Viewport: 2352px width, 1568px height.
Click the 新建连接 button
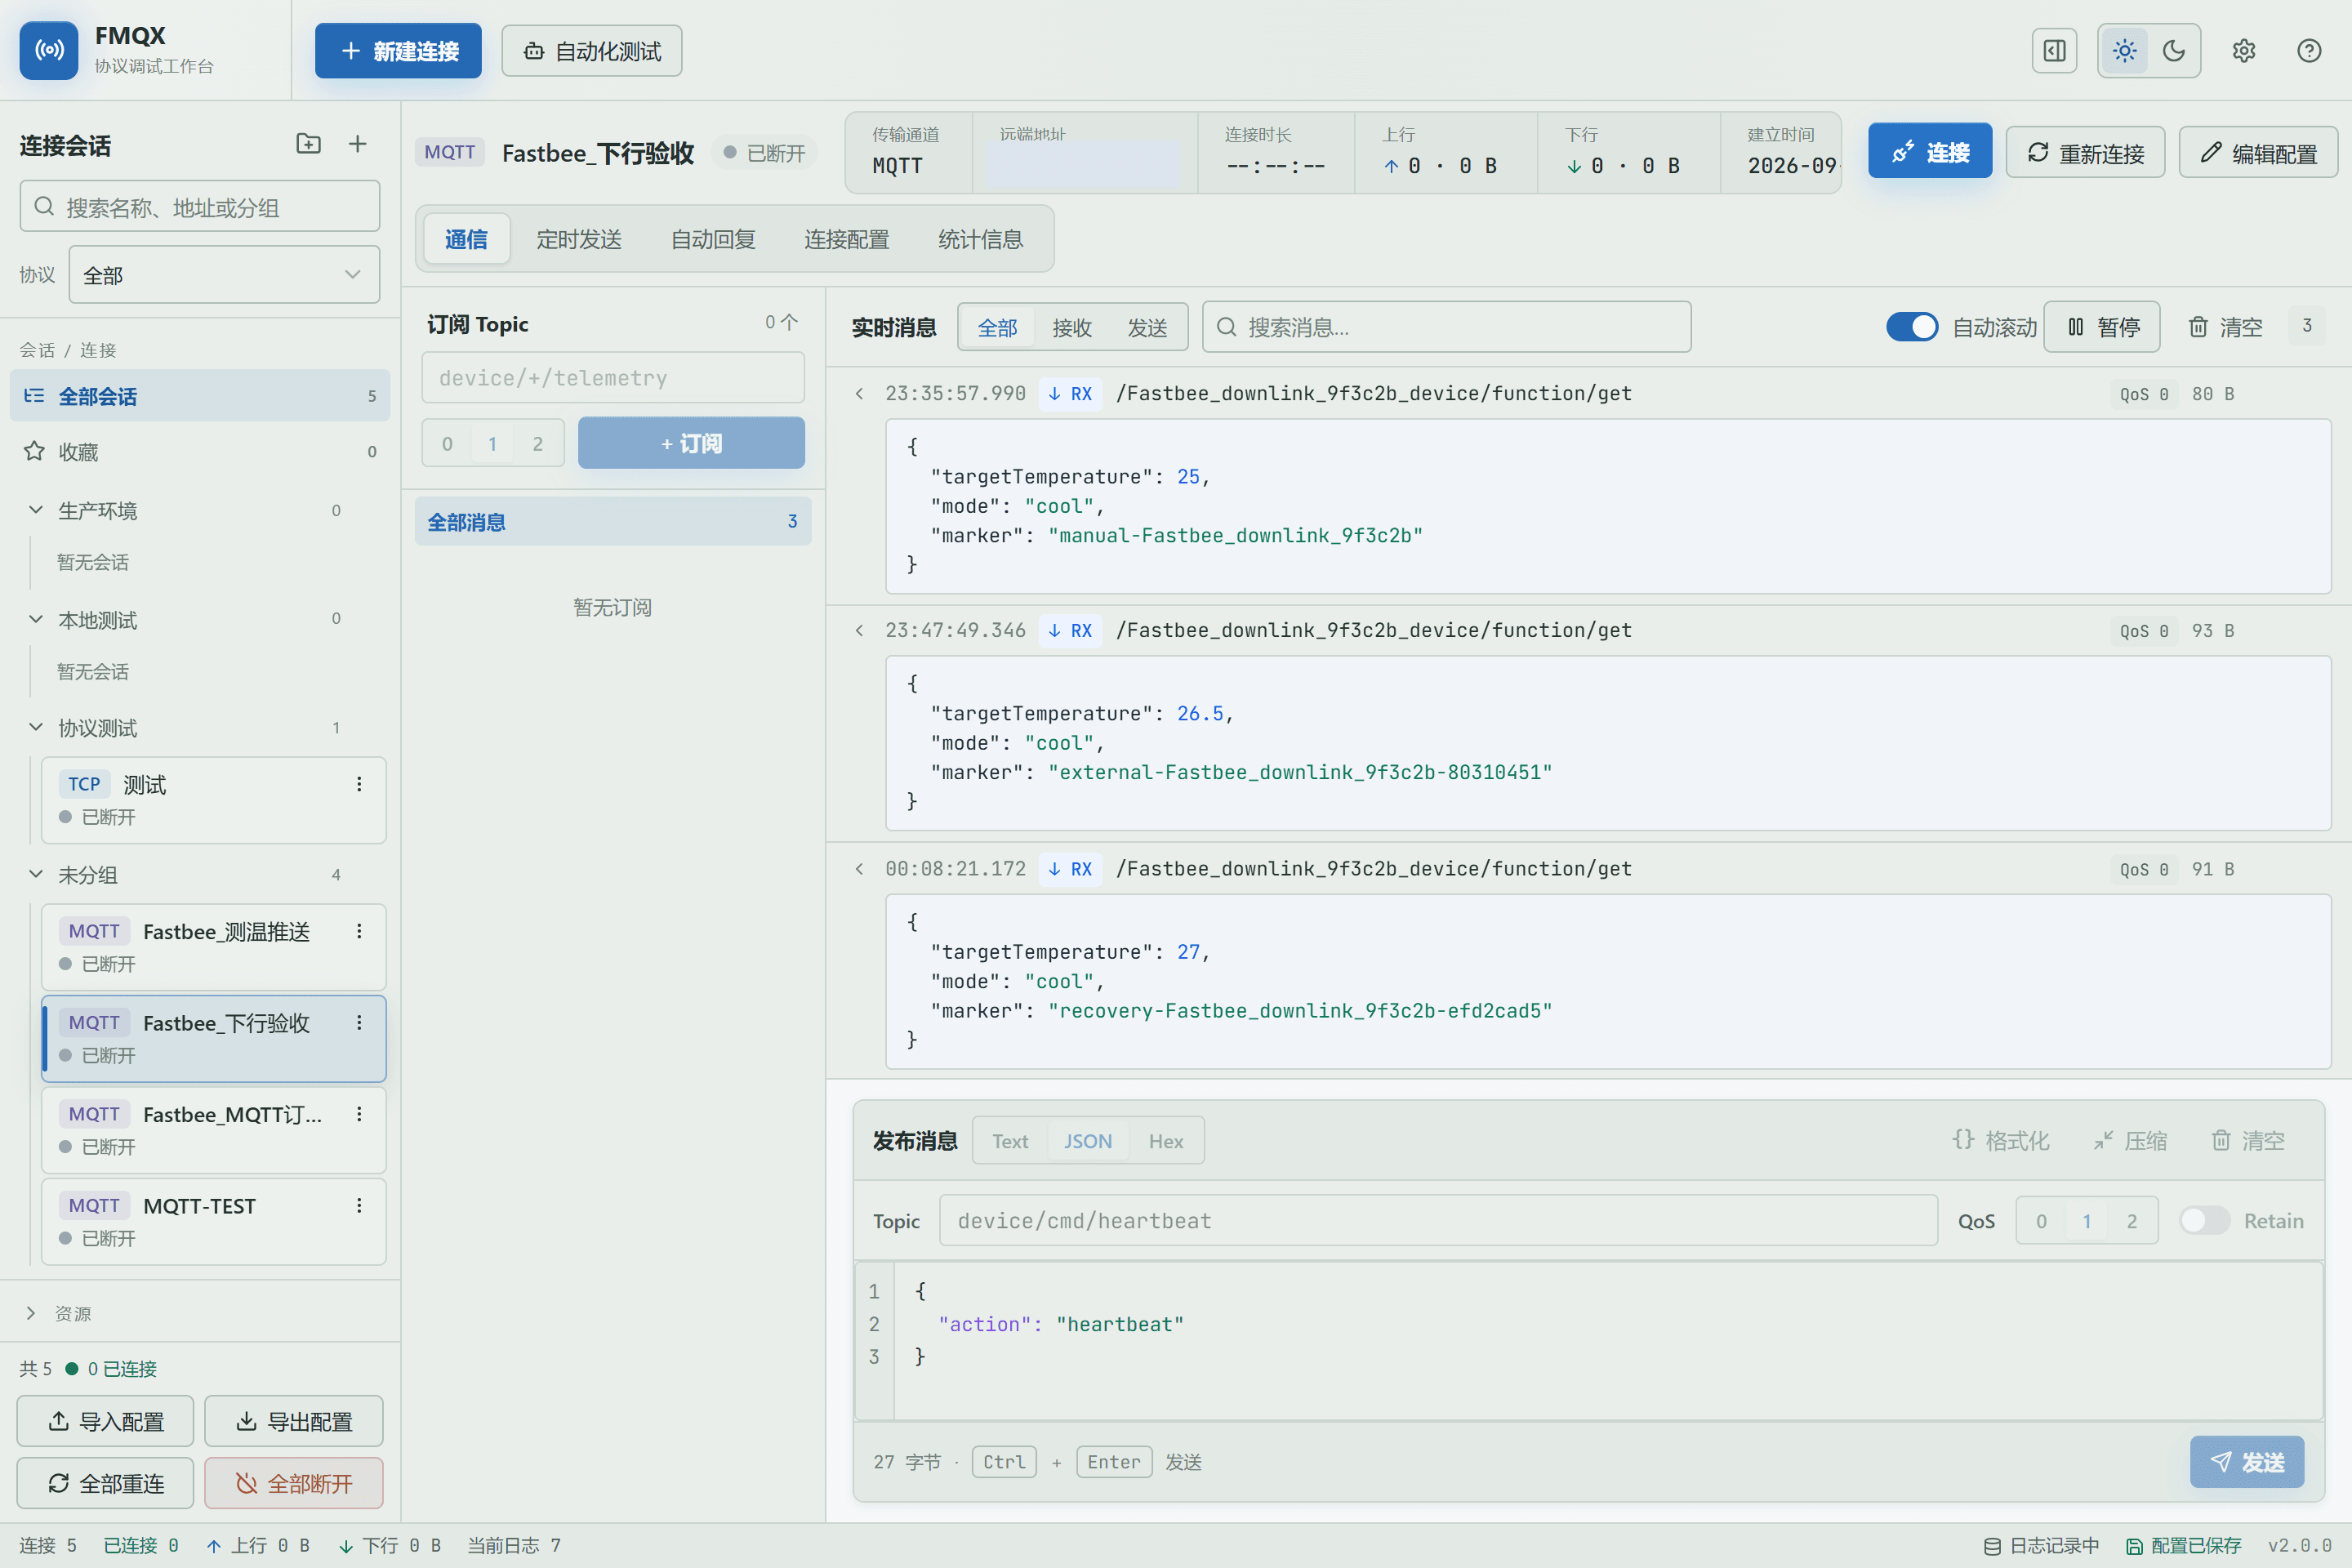click(x=398, y=50)
